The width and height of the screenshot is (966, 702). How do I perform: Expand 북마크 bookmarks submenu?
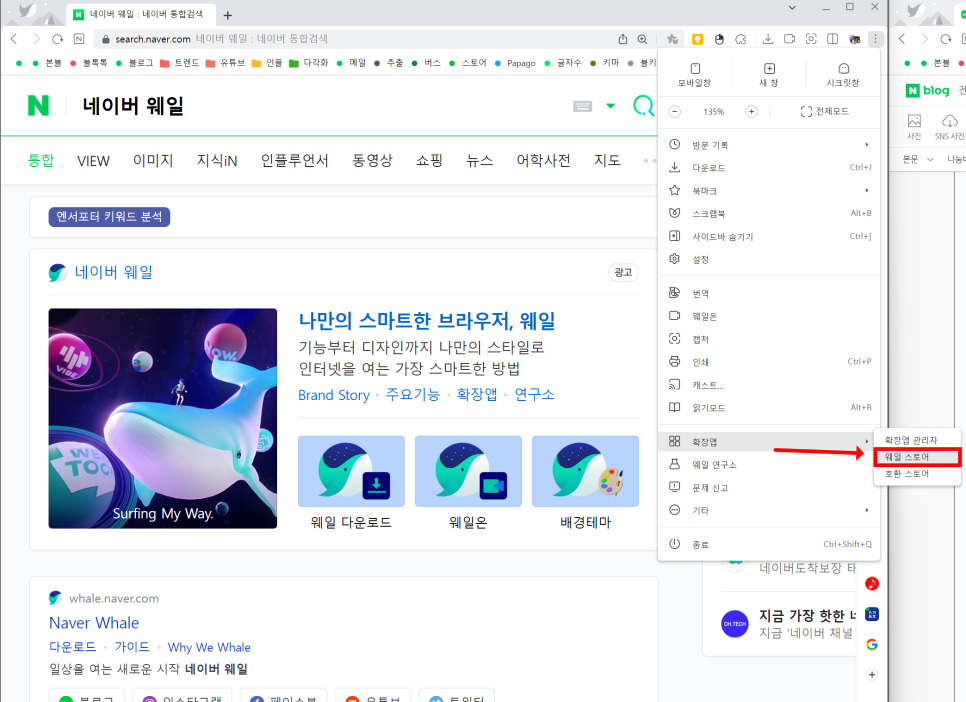[769, 190]
